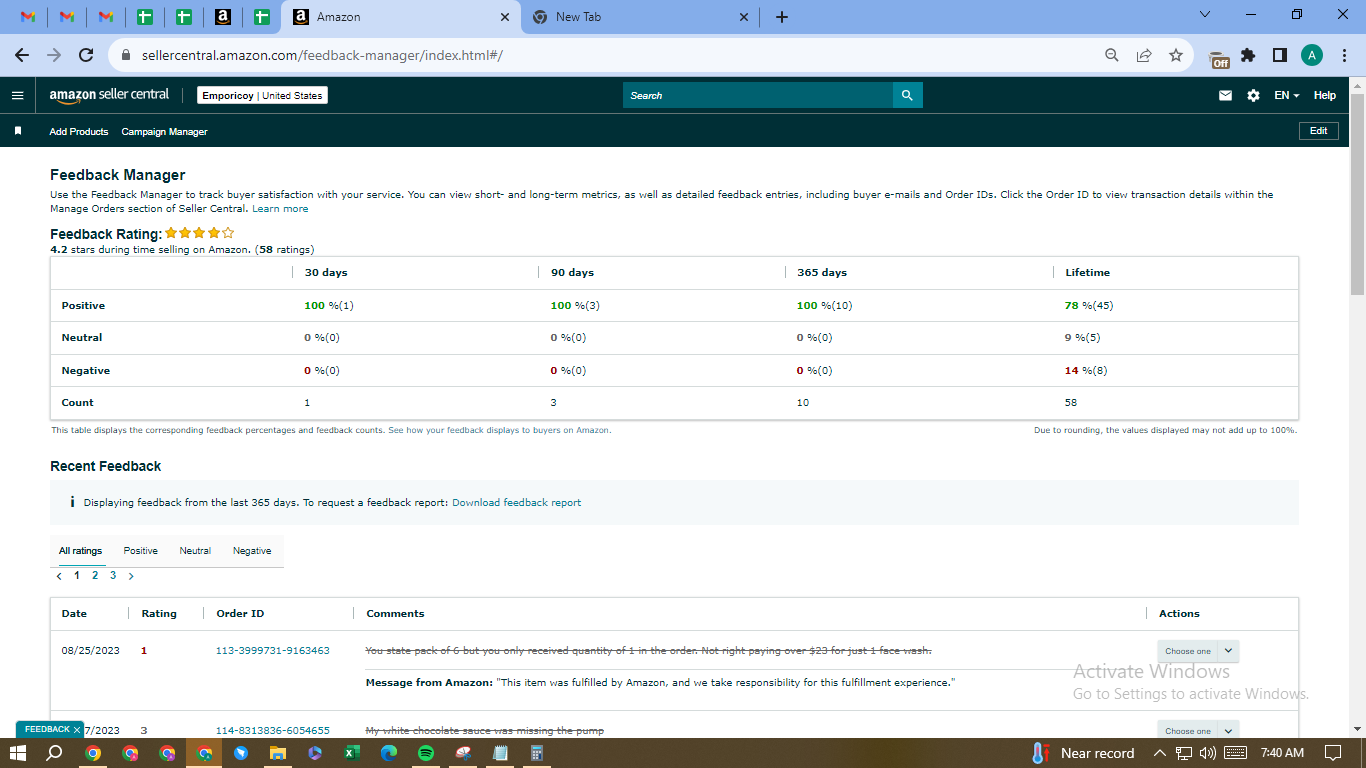
Task: Open the Help link in the header
Action: coord(1325,95)
